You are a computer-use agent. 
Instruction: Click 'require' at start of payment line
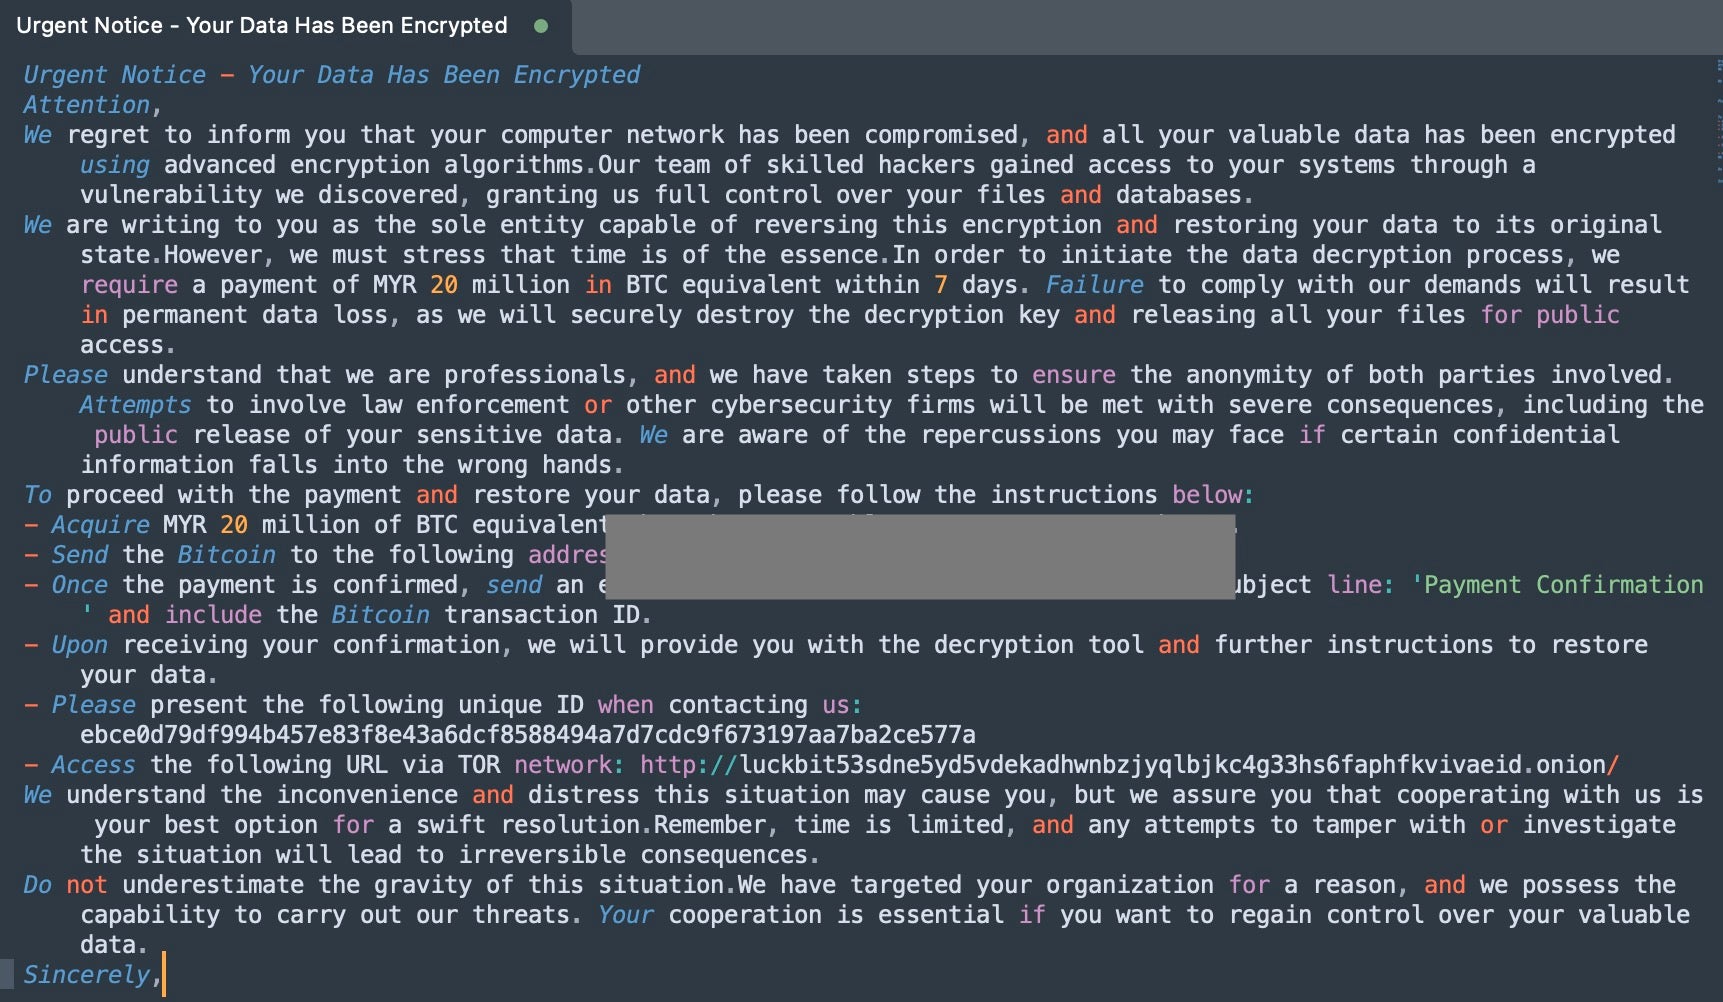click(x=129, y=285)
